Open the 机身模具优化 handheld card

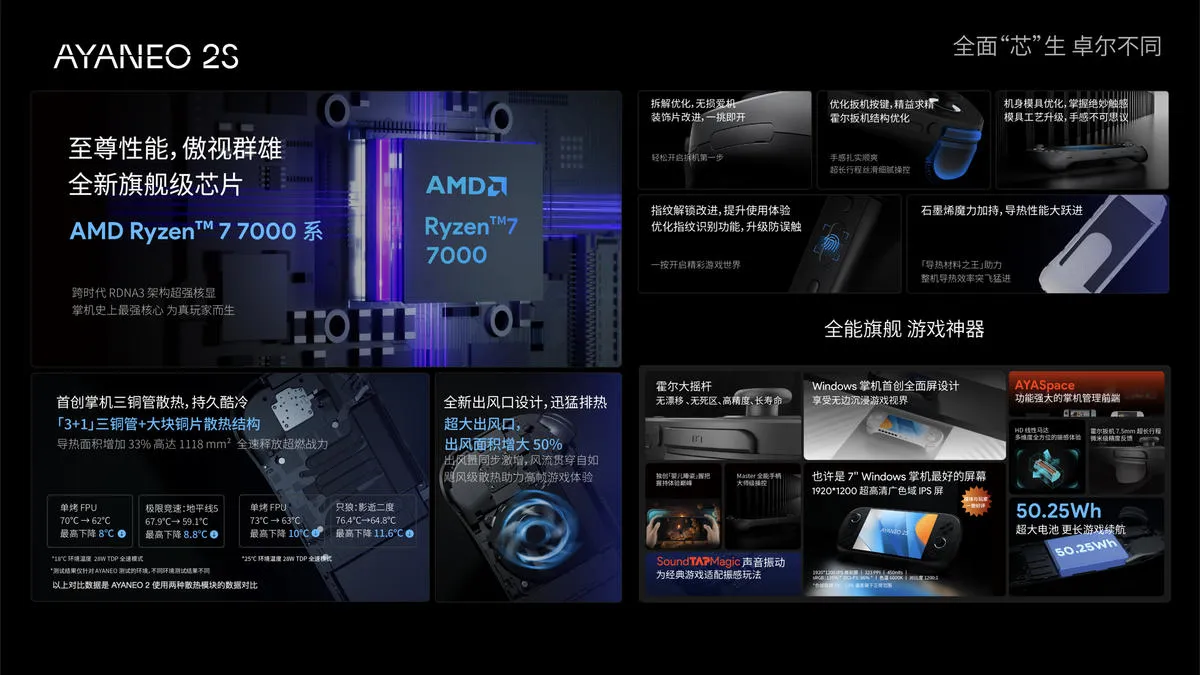pos(1082,139)
